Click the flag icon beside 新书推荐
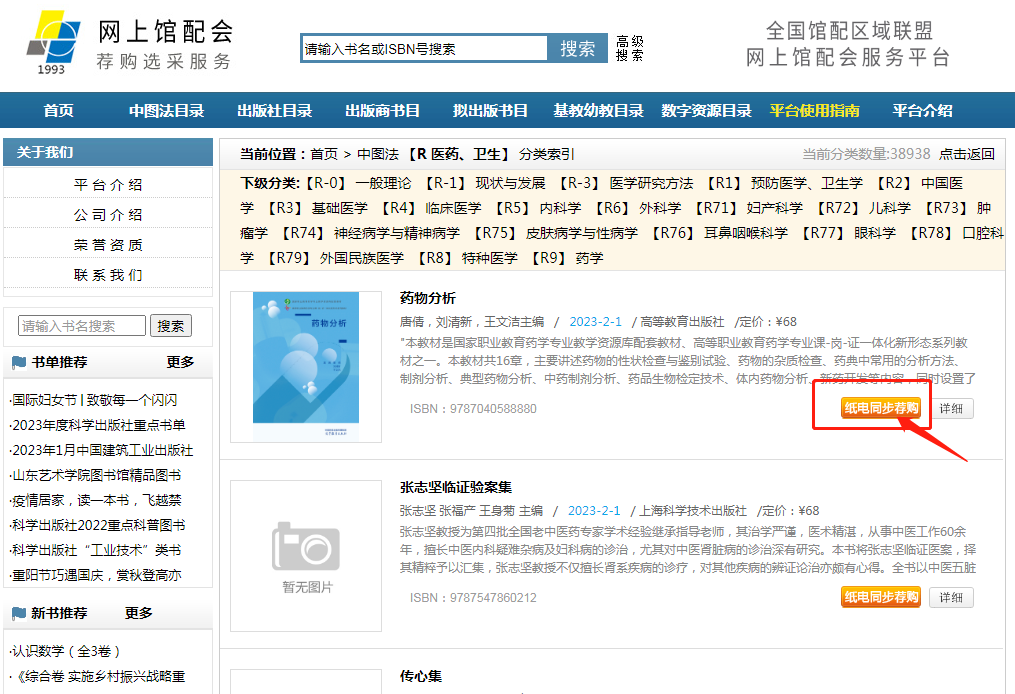Viewport: 1015px width, 694px height. pyautogui.click(x=19, y=613)
